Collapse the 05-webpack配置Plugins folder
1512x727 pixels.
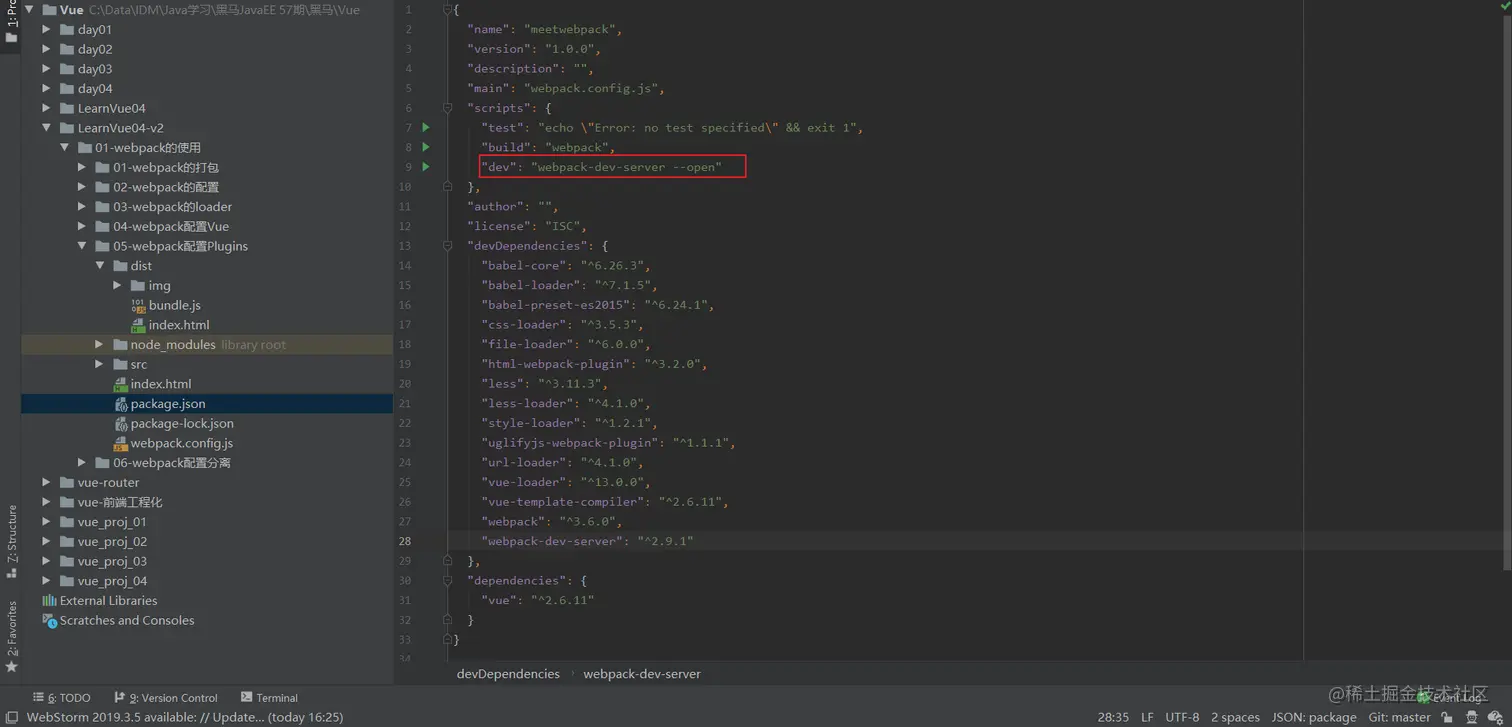point(82,246)
